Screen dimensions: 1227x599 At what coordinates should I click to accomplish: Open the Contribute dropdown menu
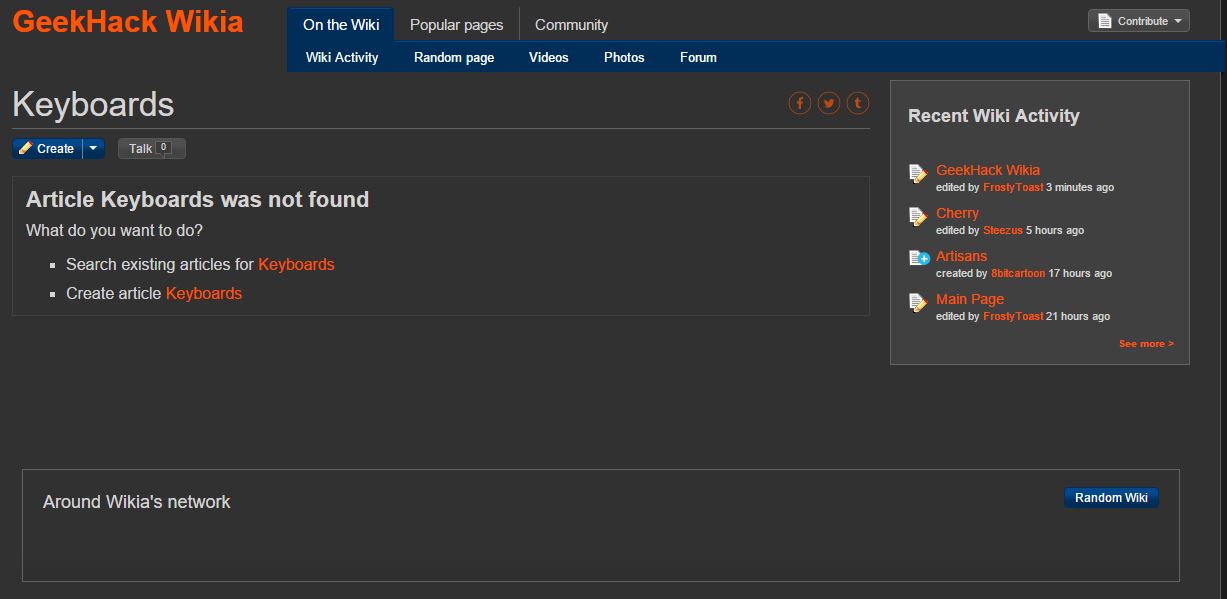coord(1138,21)
